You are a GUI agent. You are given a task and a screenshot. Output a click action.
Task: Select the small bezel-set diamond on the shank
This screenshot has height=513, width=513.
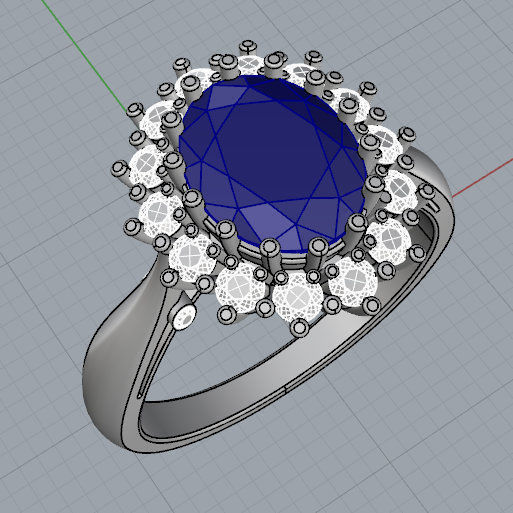pyautogui.click(x=184, y=316)
